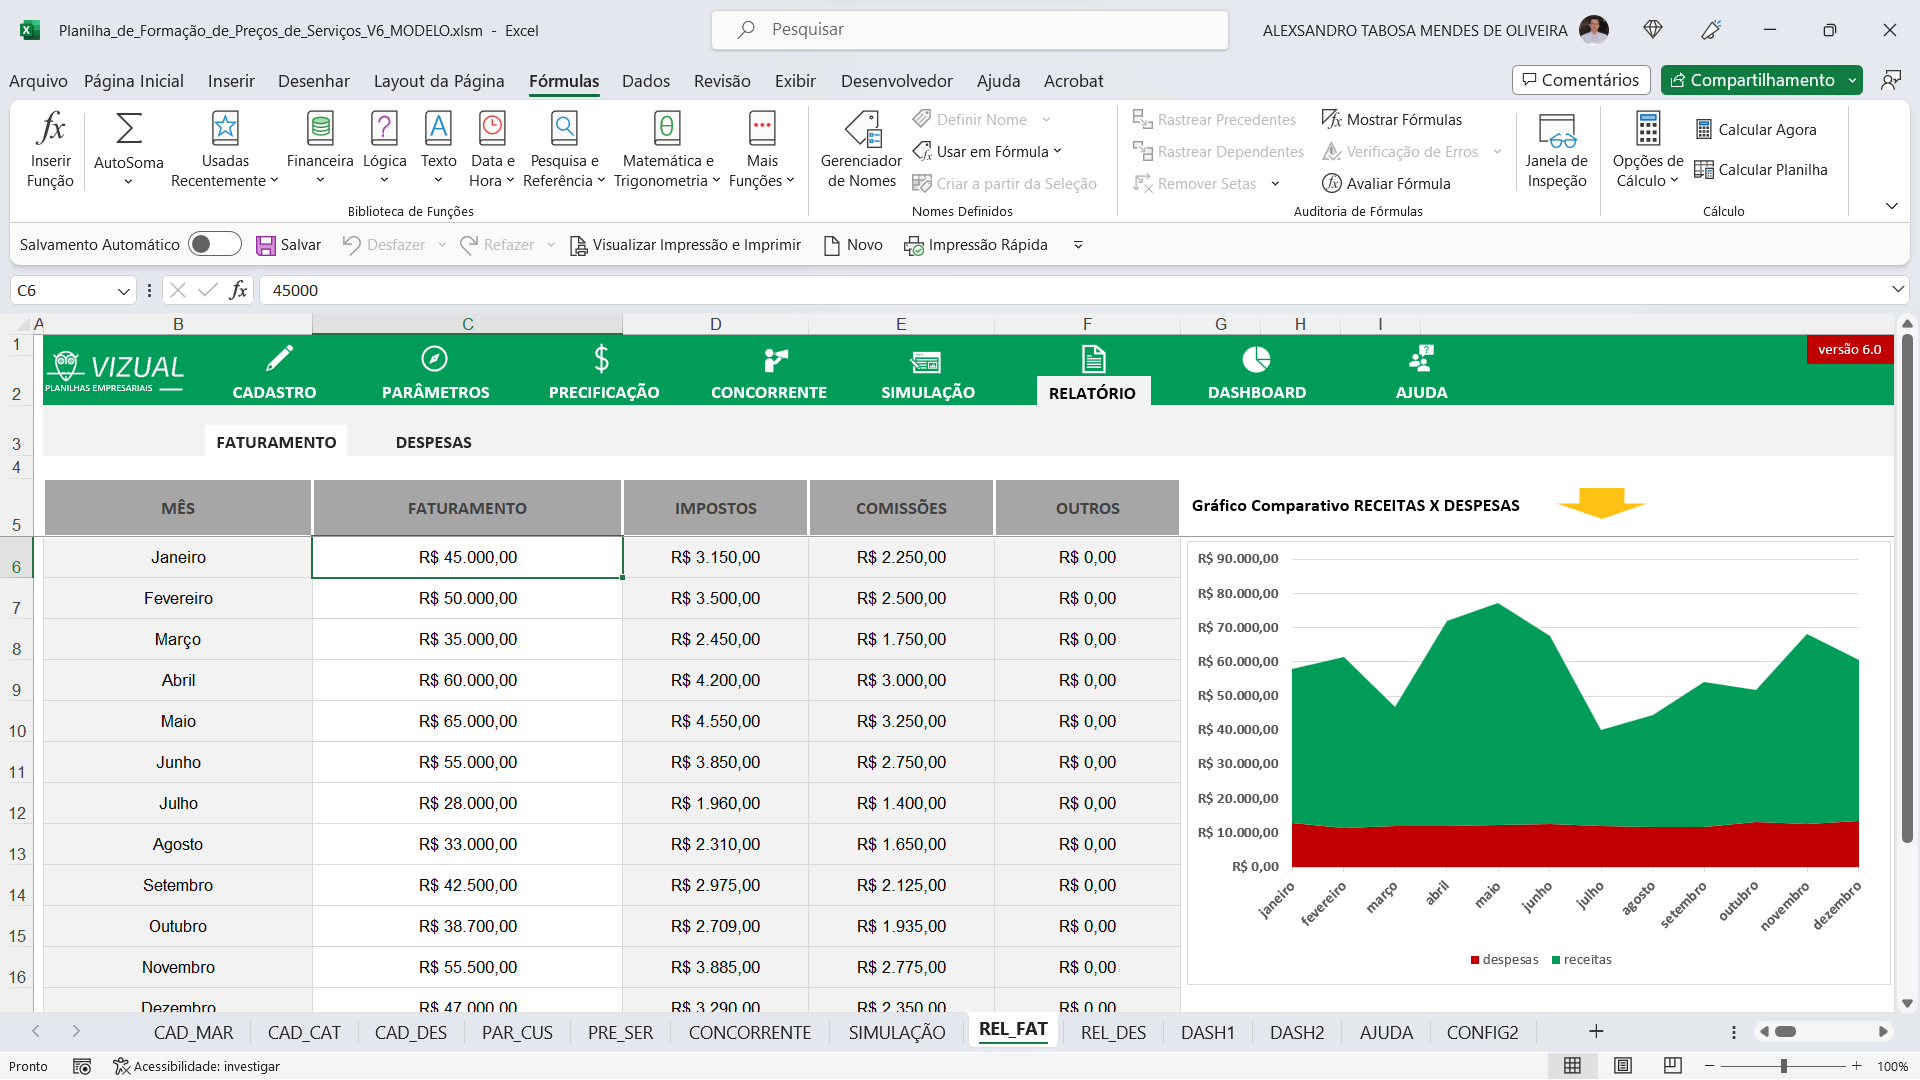Image resolution: width=1920 pixels, height=1080 pixels.
Task: Open the Definir Nome dropdown arrow
Action: click(x=1046, y=120)
